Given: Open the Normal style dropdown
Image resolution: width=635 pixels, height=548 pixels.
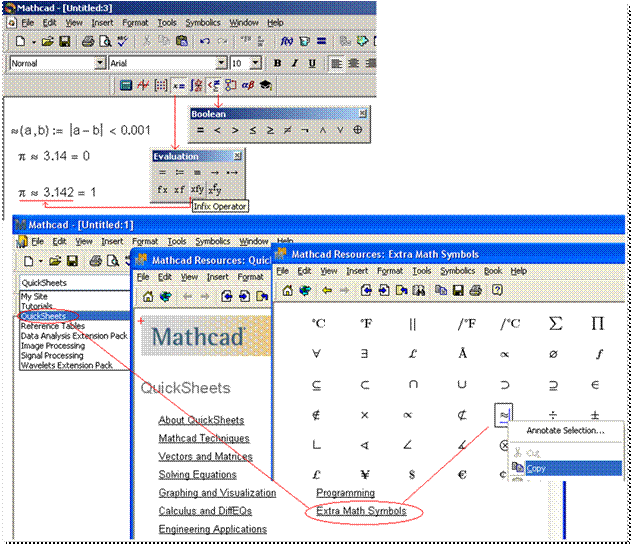Looking at the screenshot, I should tap(100, 63).
